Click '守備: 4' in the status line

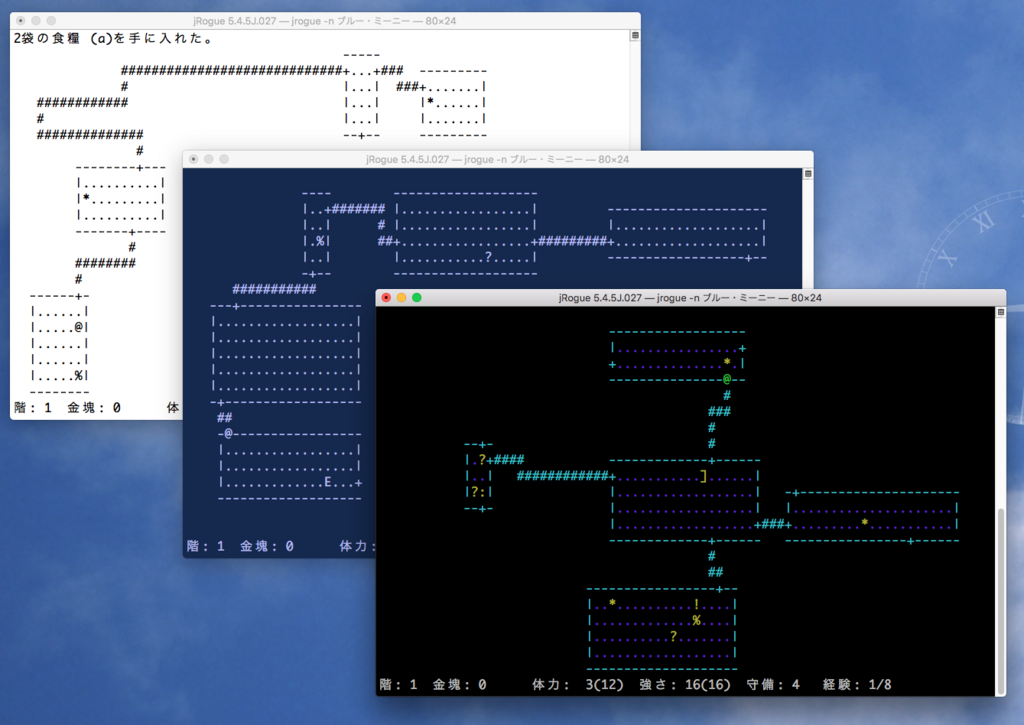click(773, 685)
